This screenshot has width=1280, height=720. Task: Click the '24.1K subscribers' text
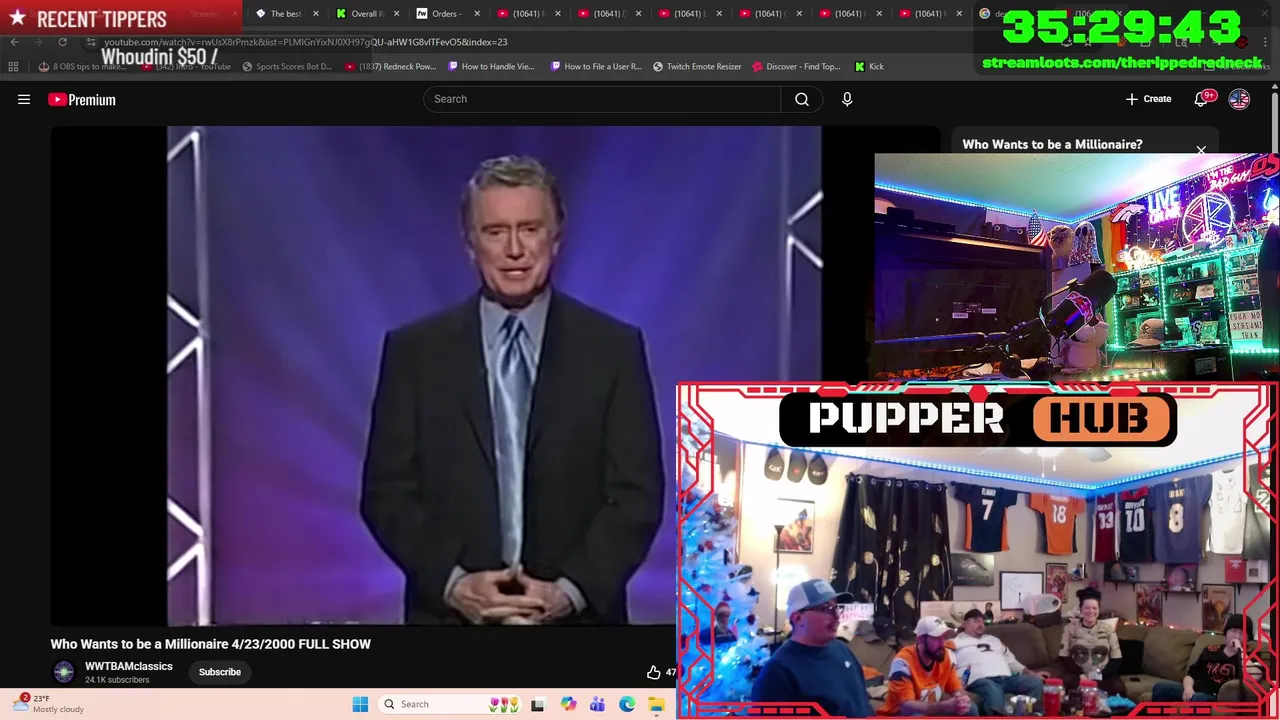point(117,680)
